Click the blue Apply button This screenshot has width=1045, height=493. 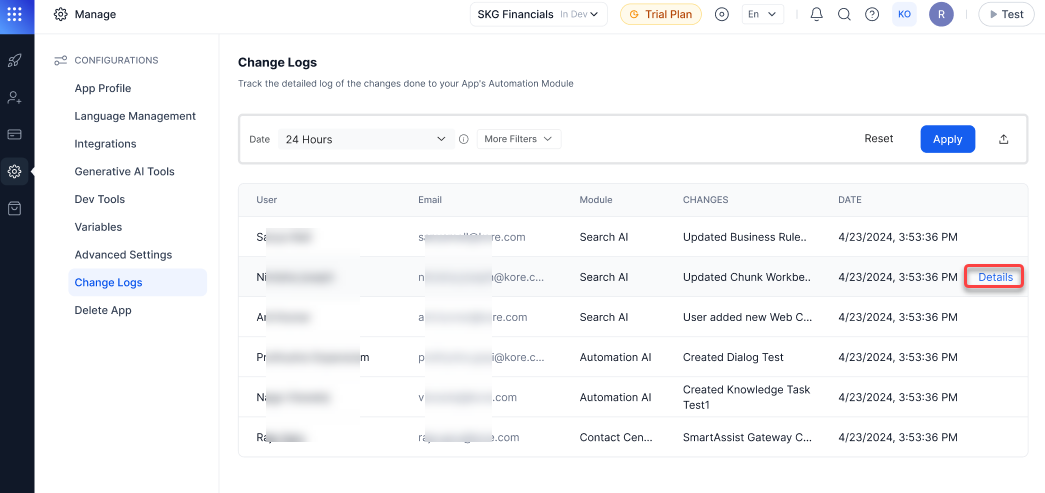pos(947,139)
